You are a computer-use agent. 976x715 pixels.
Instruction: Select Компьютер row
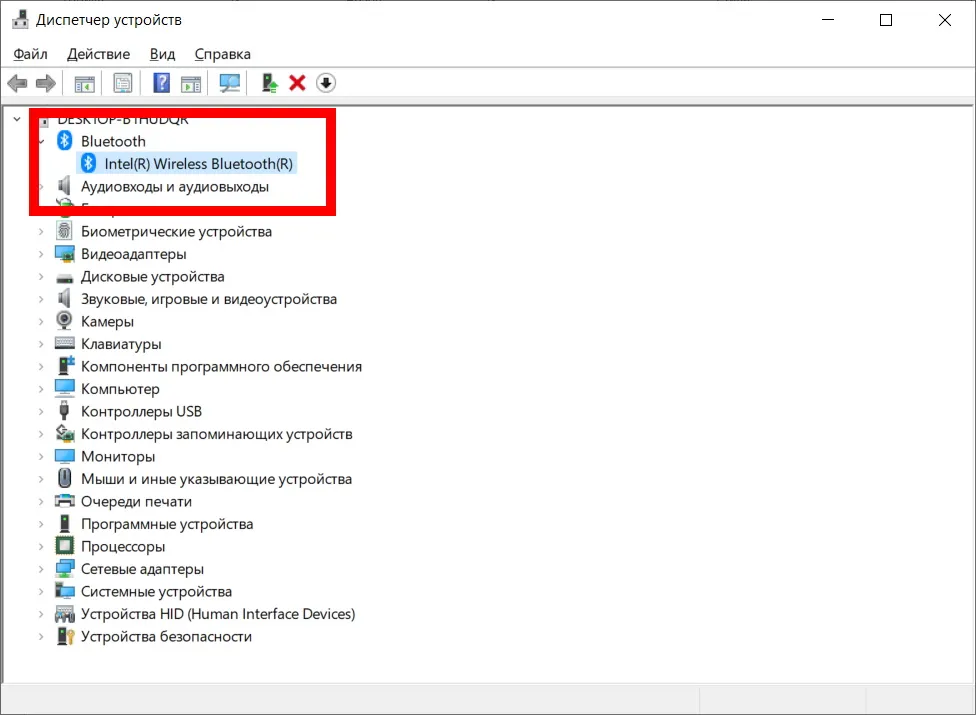coord(120,389)
